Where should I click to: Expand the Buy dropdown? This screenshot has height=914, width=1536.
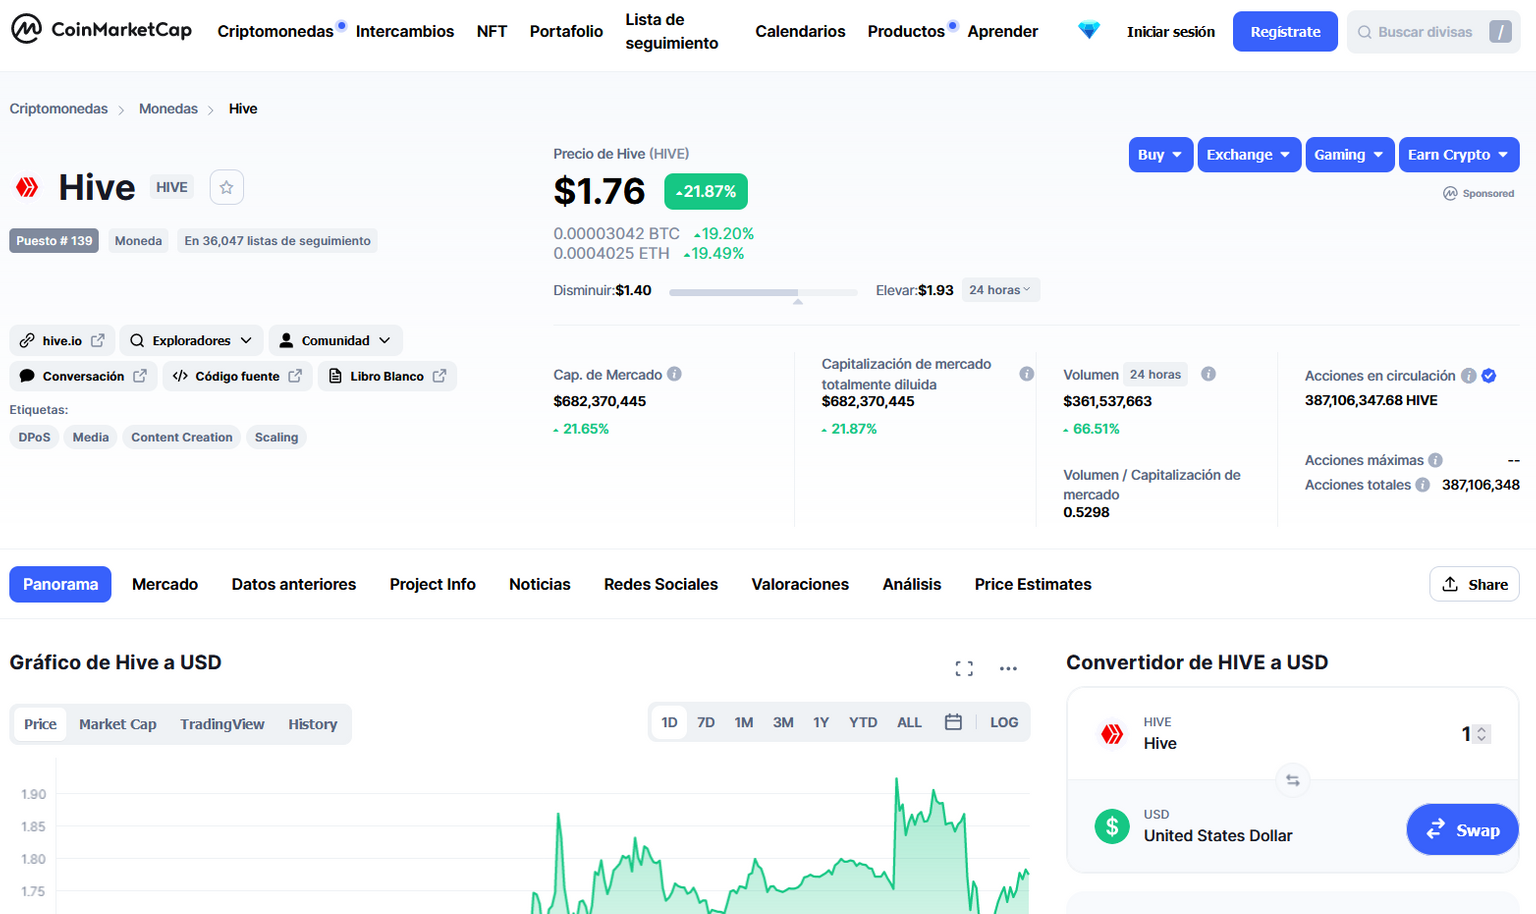tap(1161, 155)
